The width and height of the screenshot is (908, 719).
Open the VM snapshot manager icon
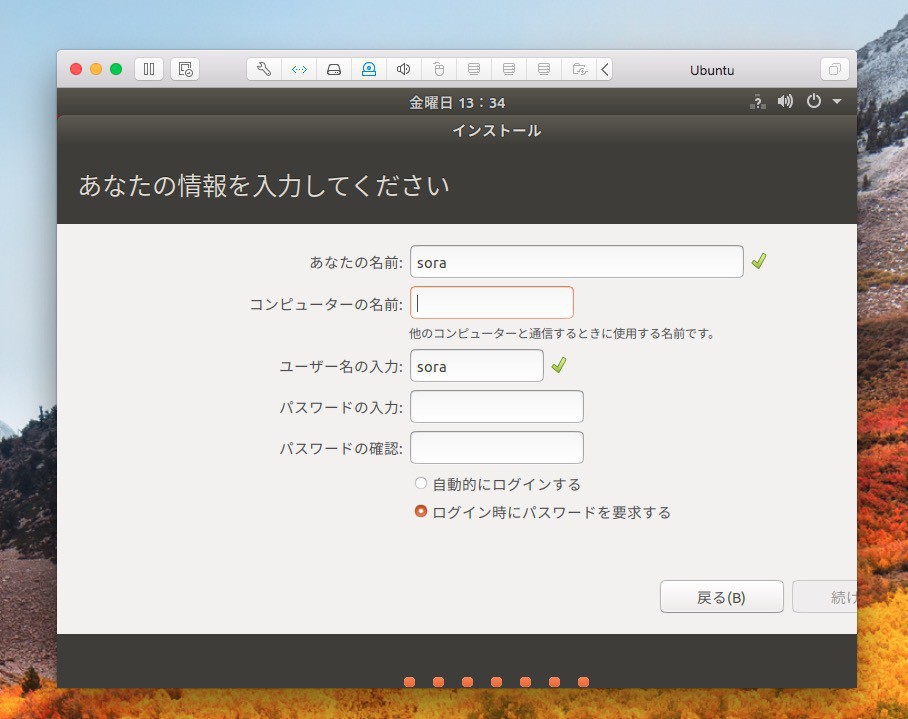point(185,69)
